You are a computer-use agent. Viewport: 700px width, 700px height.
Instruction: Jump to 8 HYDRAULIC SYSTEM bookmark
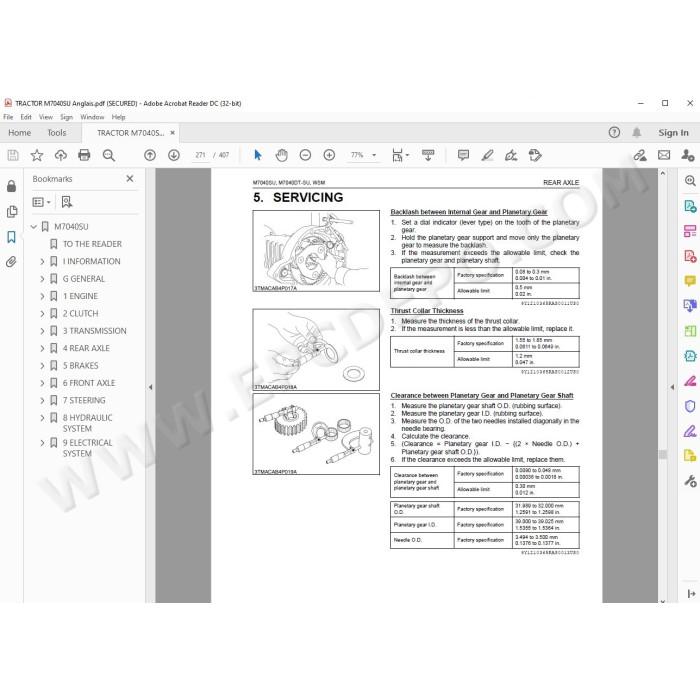(88, 423)
